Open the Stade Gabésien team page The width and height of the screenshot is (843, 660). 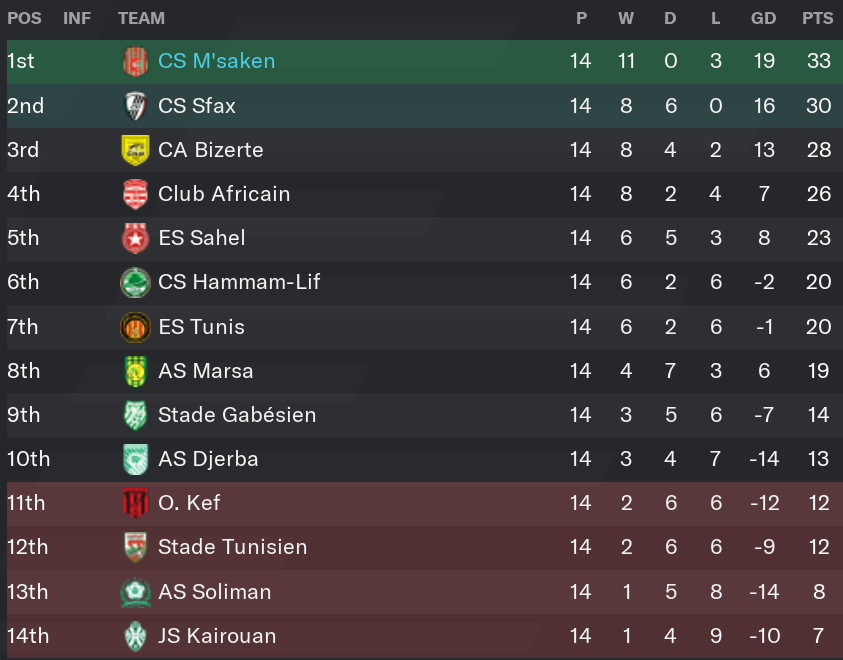point(237,414)
